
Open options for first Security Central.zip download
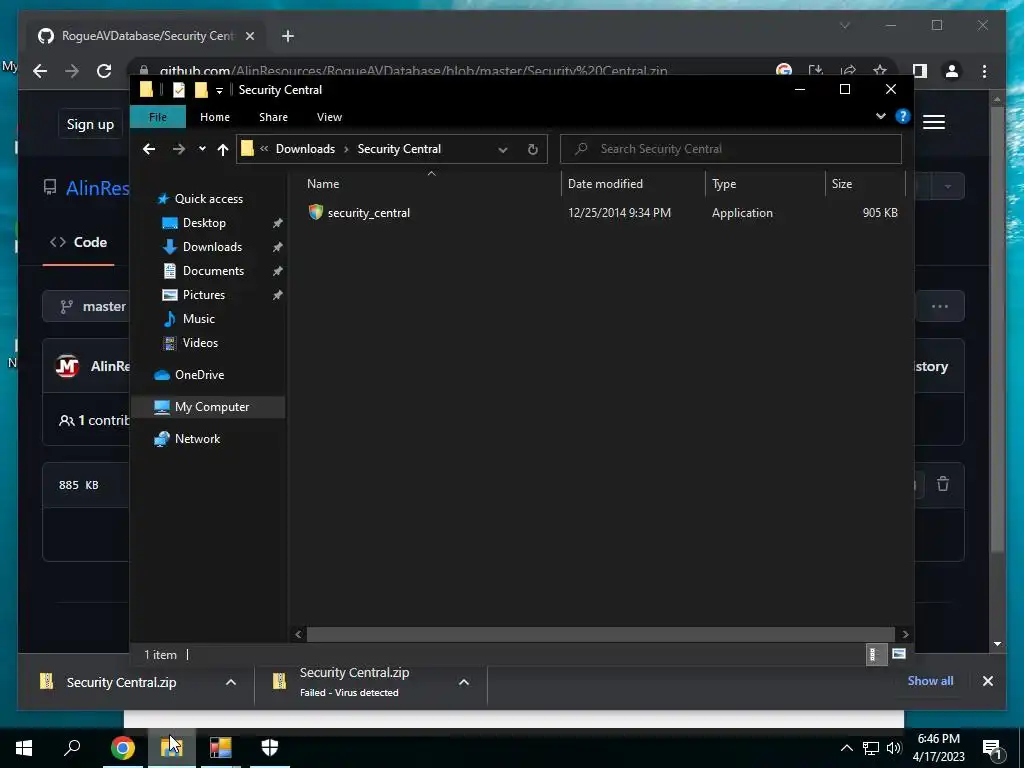point(231,682)
